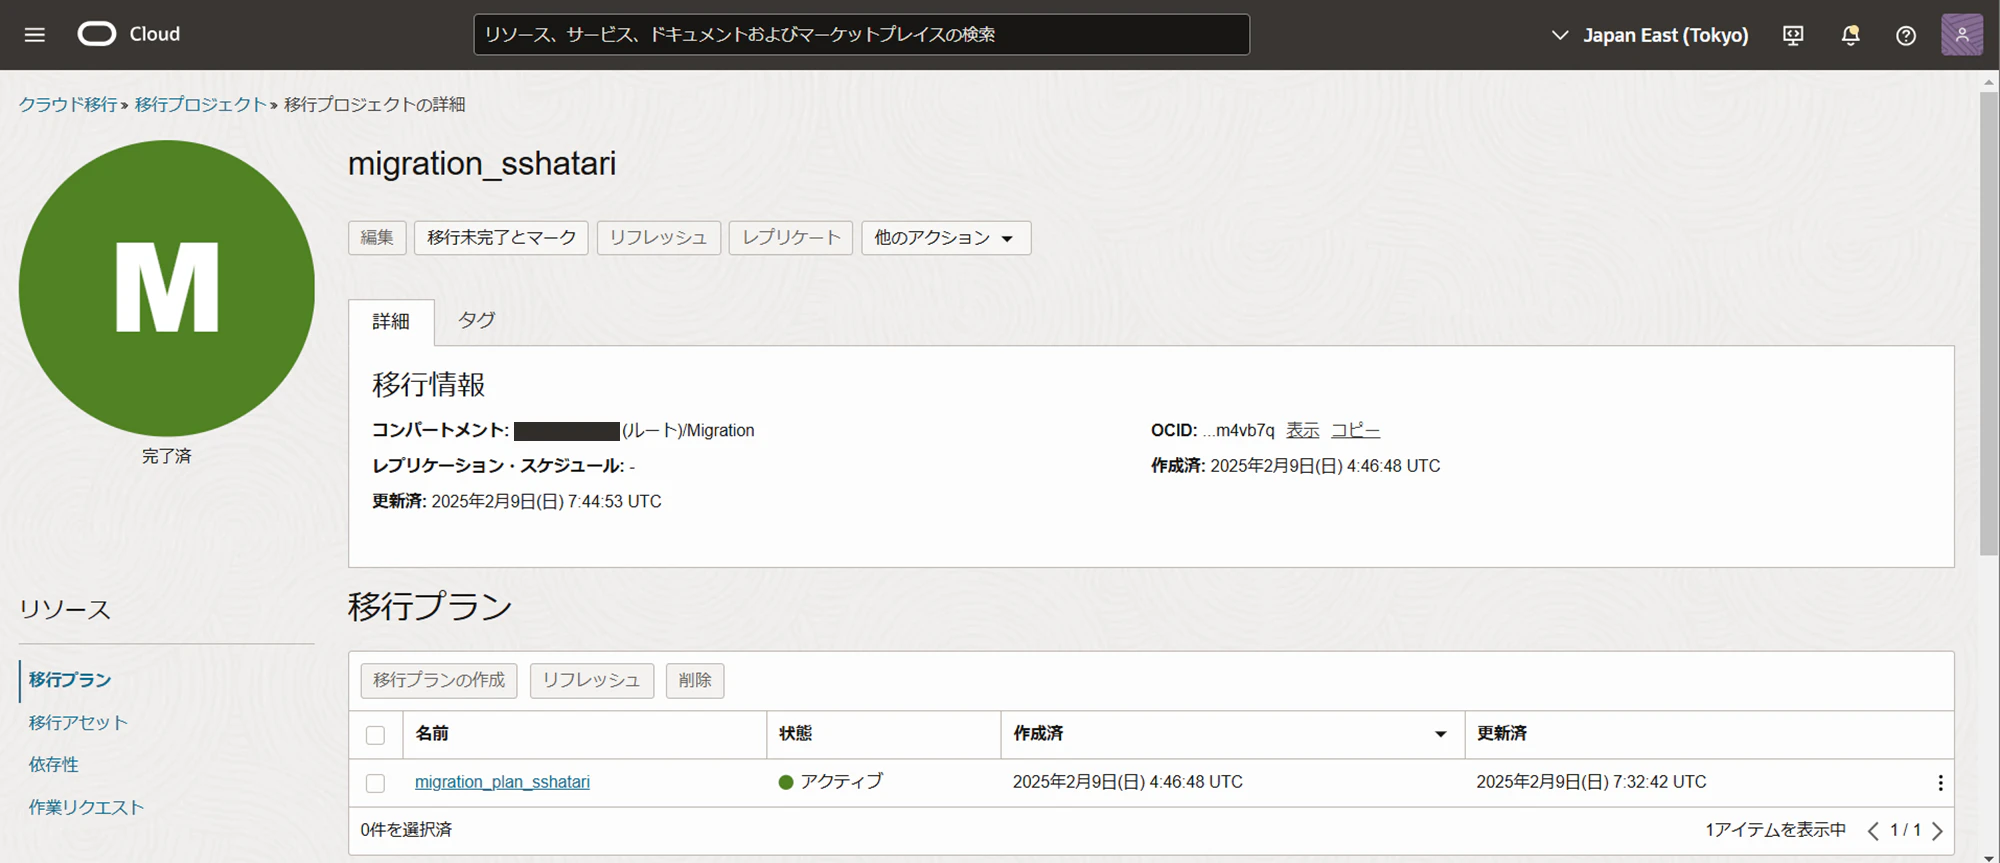Select 移行プラン in resources list
Screen dimensions: 2000x863
coord(70,680)
